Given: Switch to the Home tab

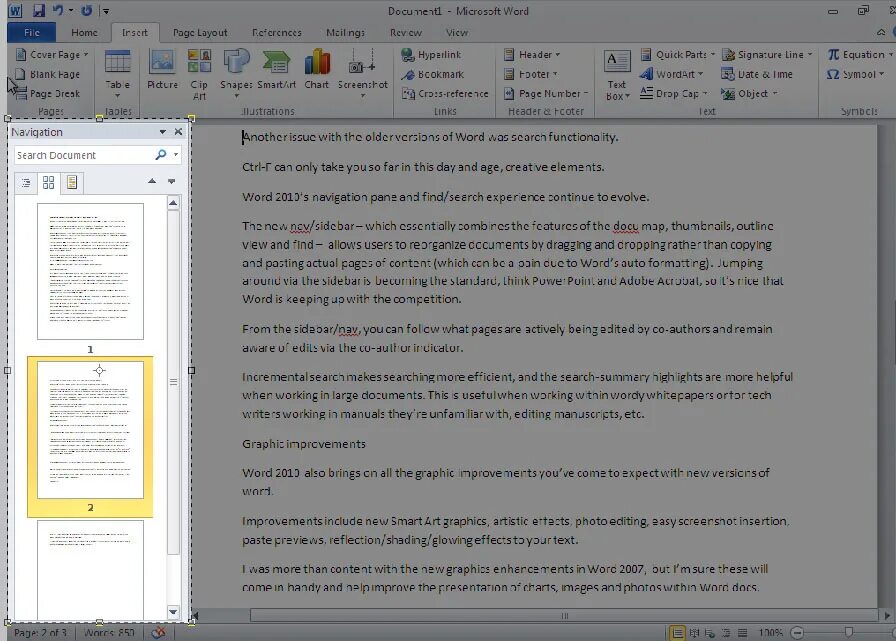Looking at the screenshot, I should click(84, 33).
